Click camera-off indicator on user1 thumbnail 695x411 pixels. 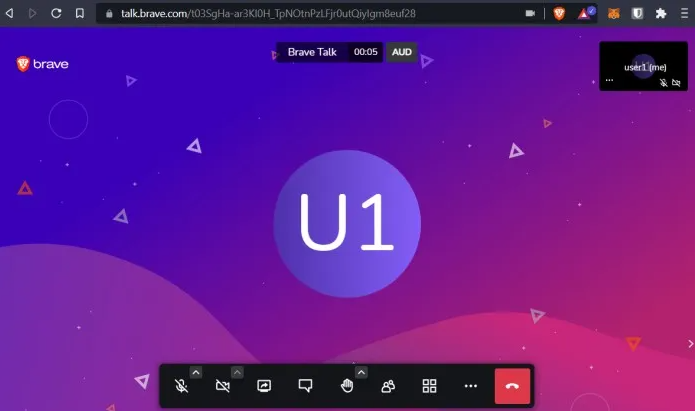pos(676,83)
